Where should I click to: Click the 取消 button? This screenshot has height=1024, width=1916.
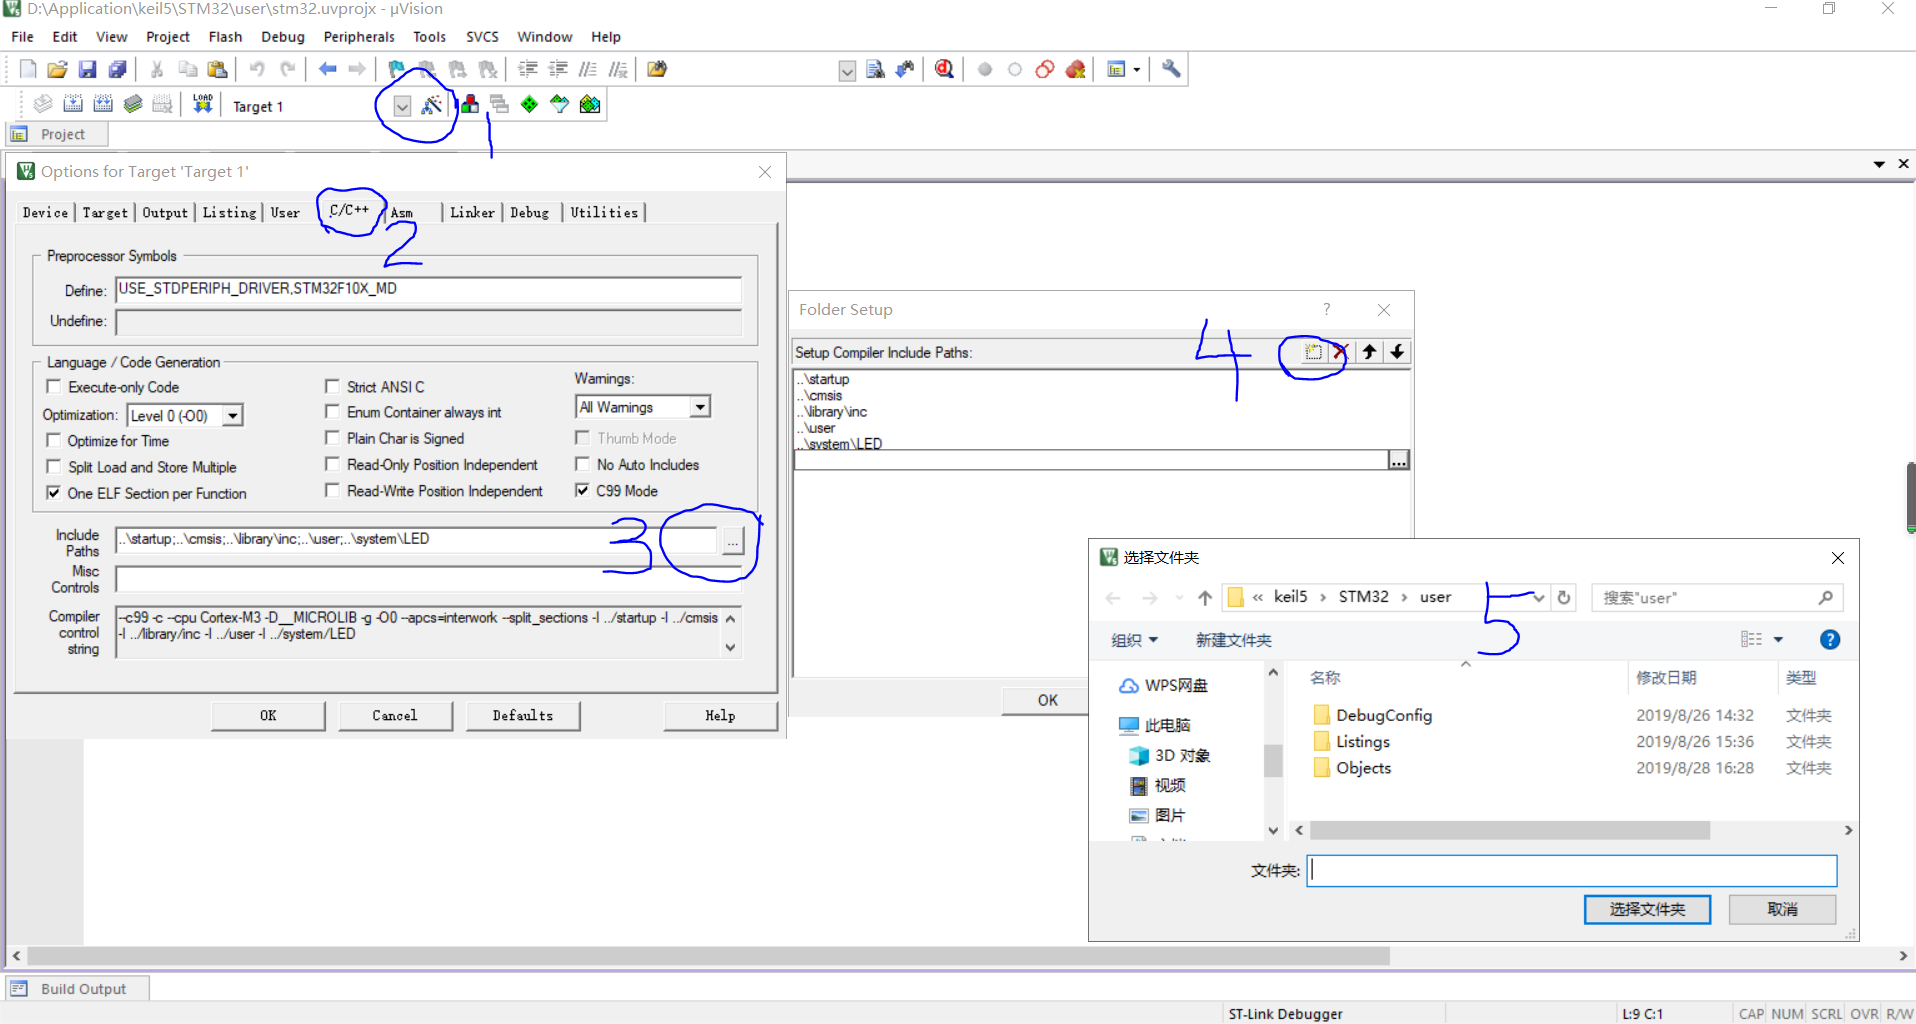coord(1782,909)
